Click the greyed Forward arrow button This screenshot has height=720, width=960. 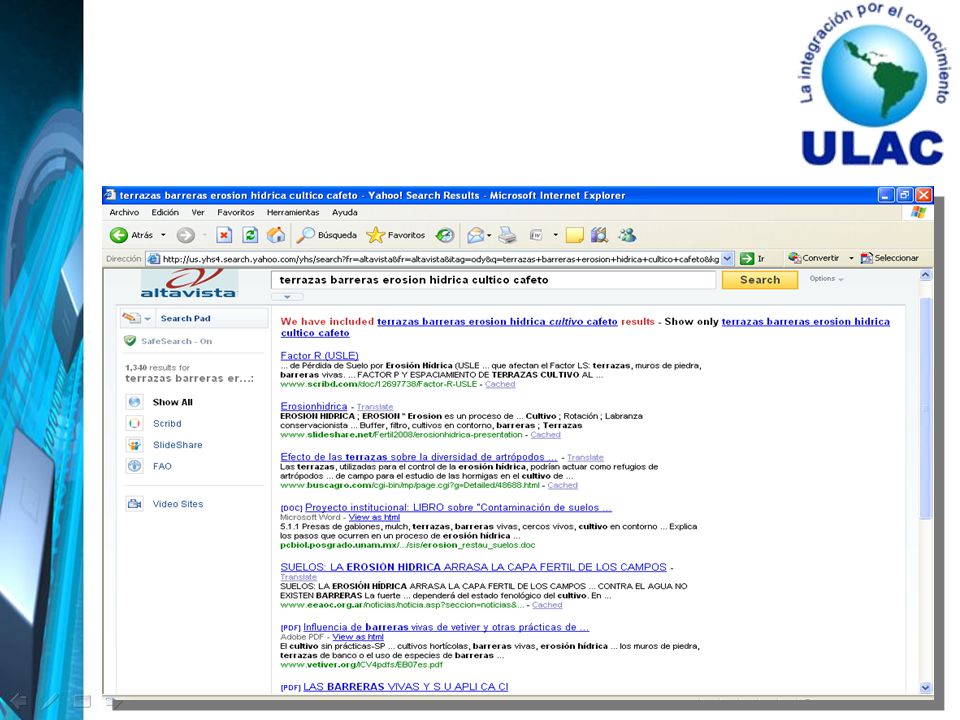(x=186, y=235)
